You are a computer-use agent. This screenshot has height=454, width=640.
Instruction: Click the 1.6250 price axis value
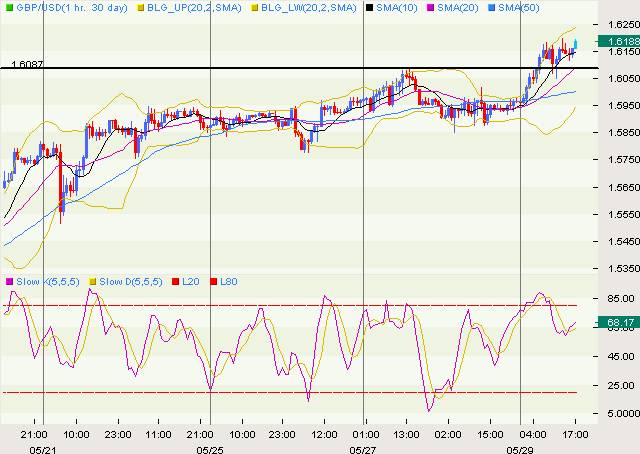point(624,24)
